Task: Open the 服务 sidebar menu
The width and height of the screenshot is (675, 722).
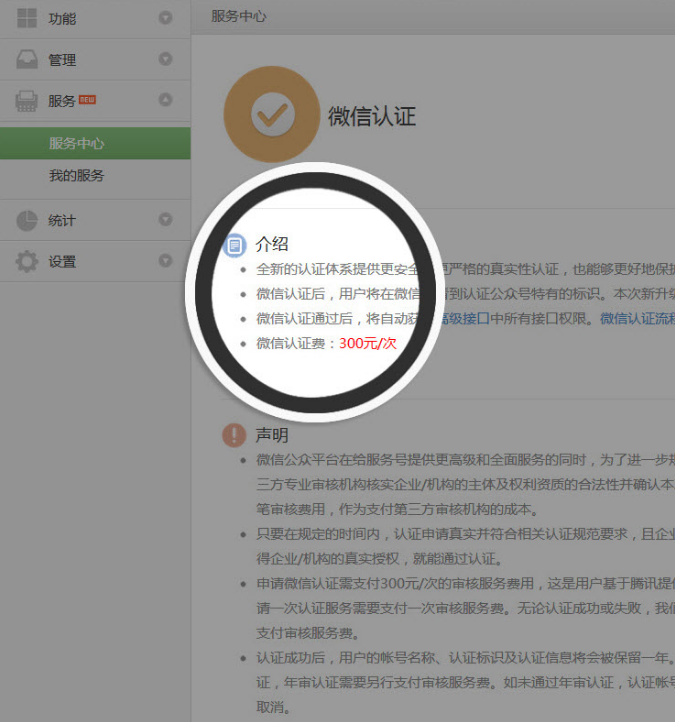Action: (95, 101)
